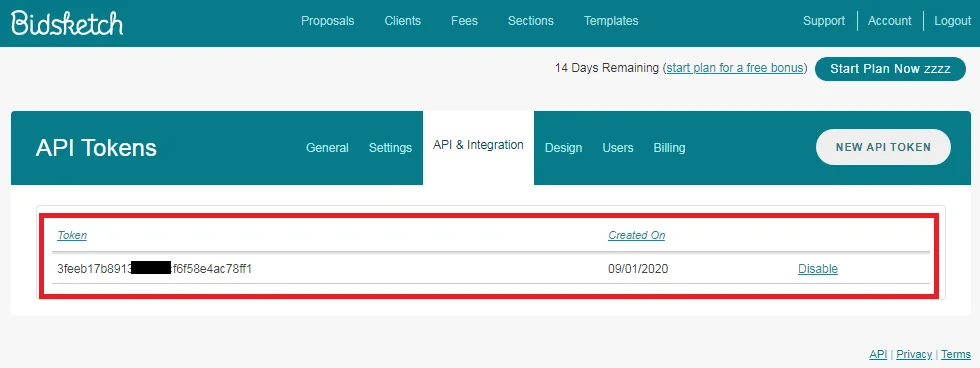The image size is (980, 368).
Task: Click the 09/01/2020 created date
Action: point(638,269)
